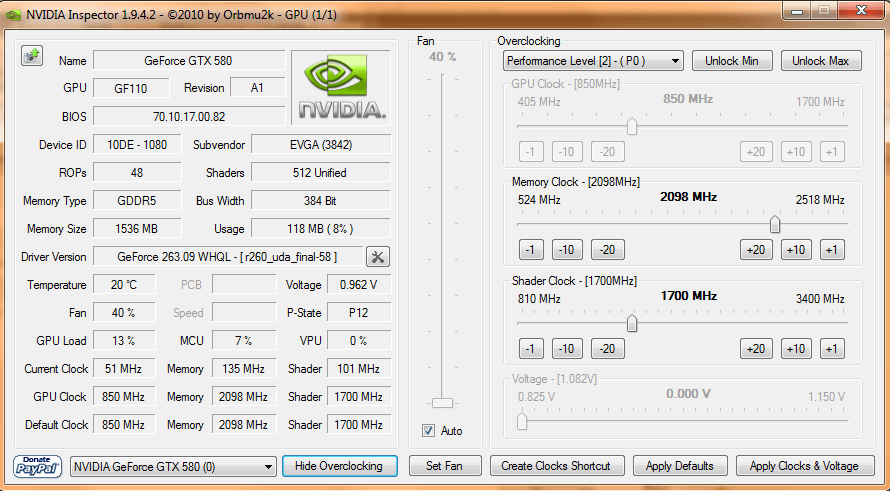The image size is (890, 491).
Task: Click the P-State field P12
Action: click(359, 313)
